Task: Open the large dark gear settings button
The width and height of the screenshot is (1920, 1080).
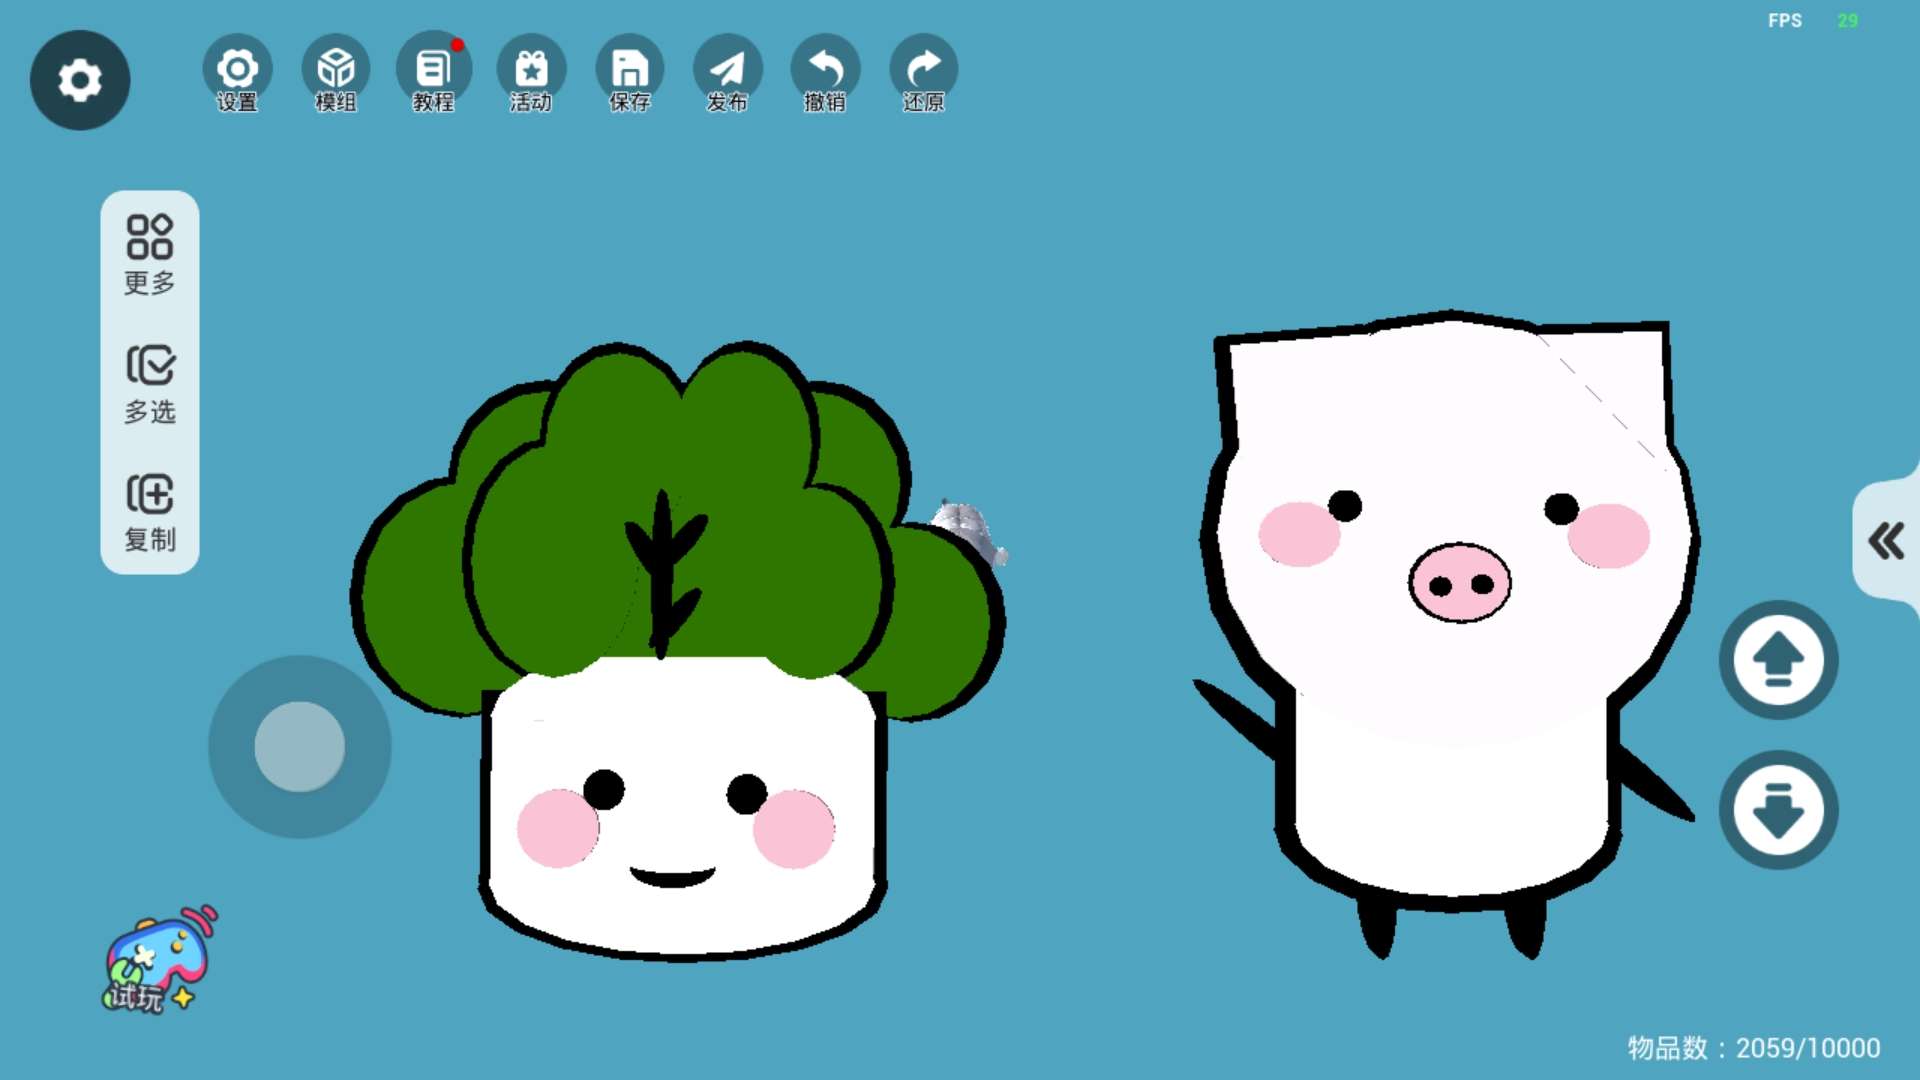Action: (80, 80)
